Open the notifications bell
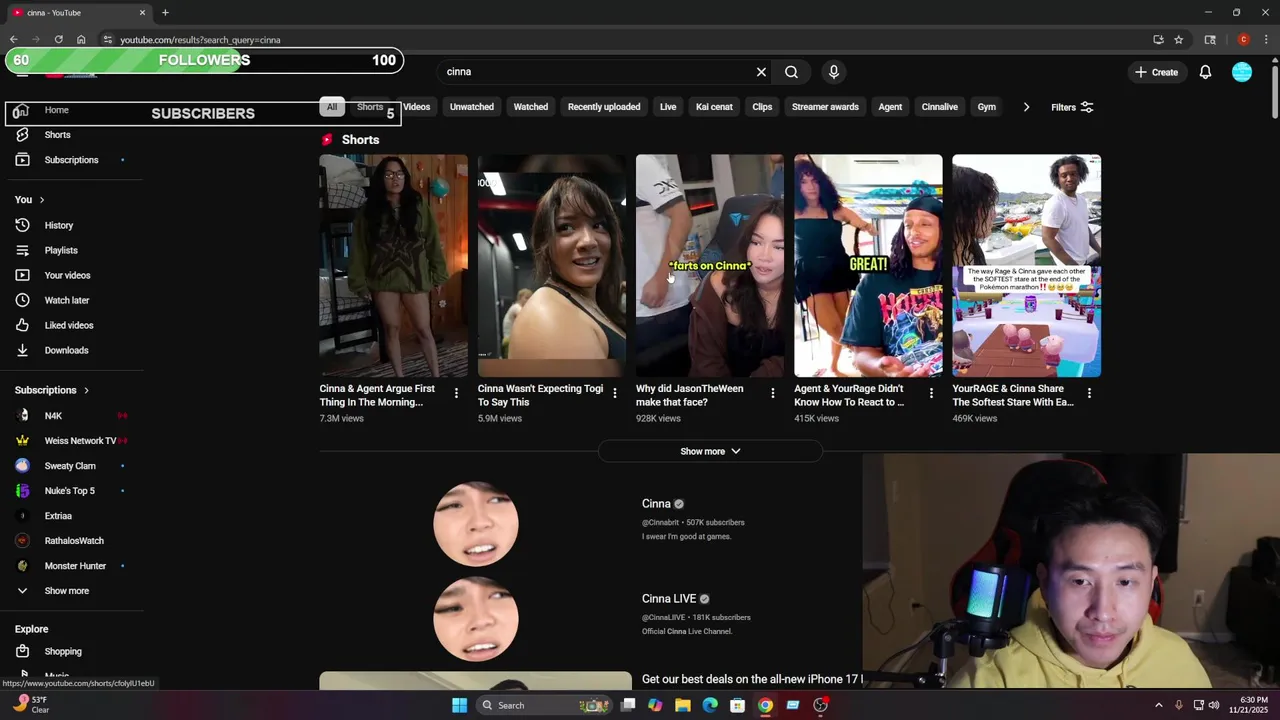 (1205, 72)
